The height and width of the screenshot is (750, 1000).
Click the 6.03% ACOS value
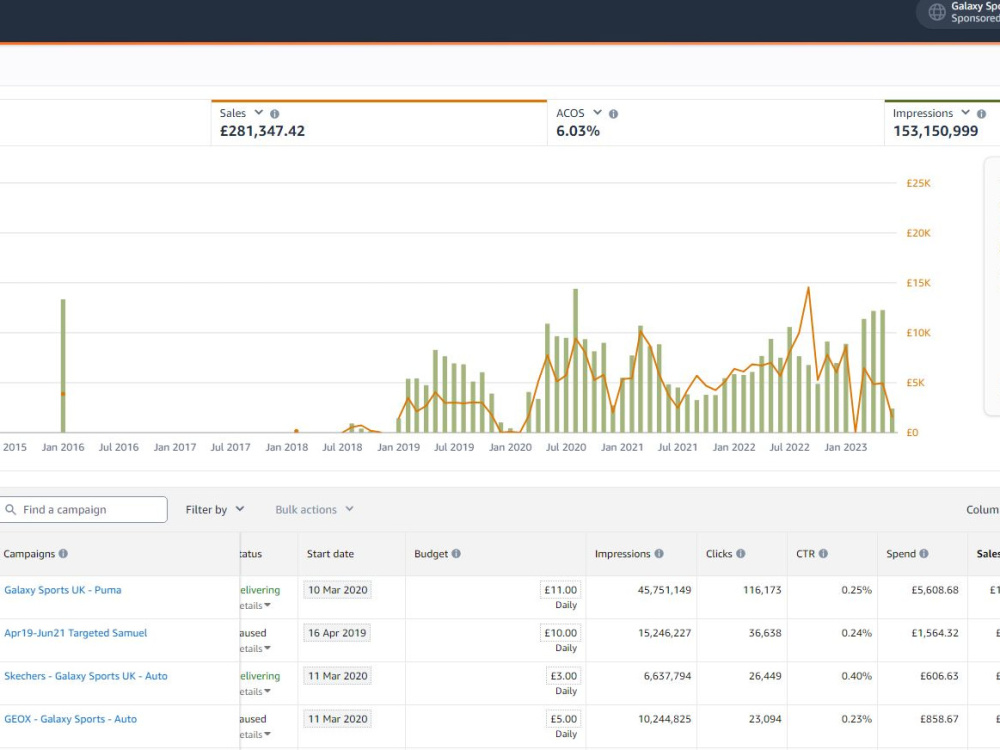click(x=578, y=131)
